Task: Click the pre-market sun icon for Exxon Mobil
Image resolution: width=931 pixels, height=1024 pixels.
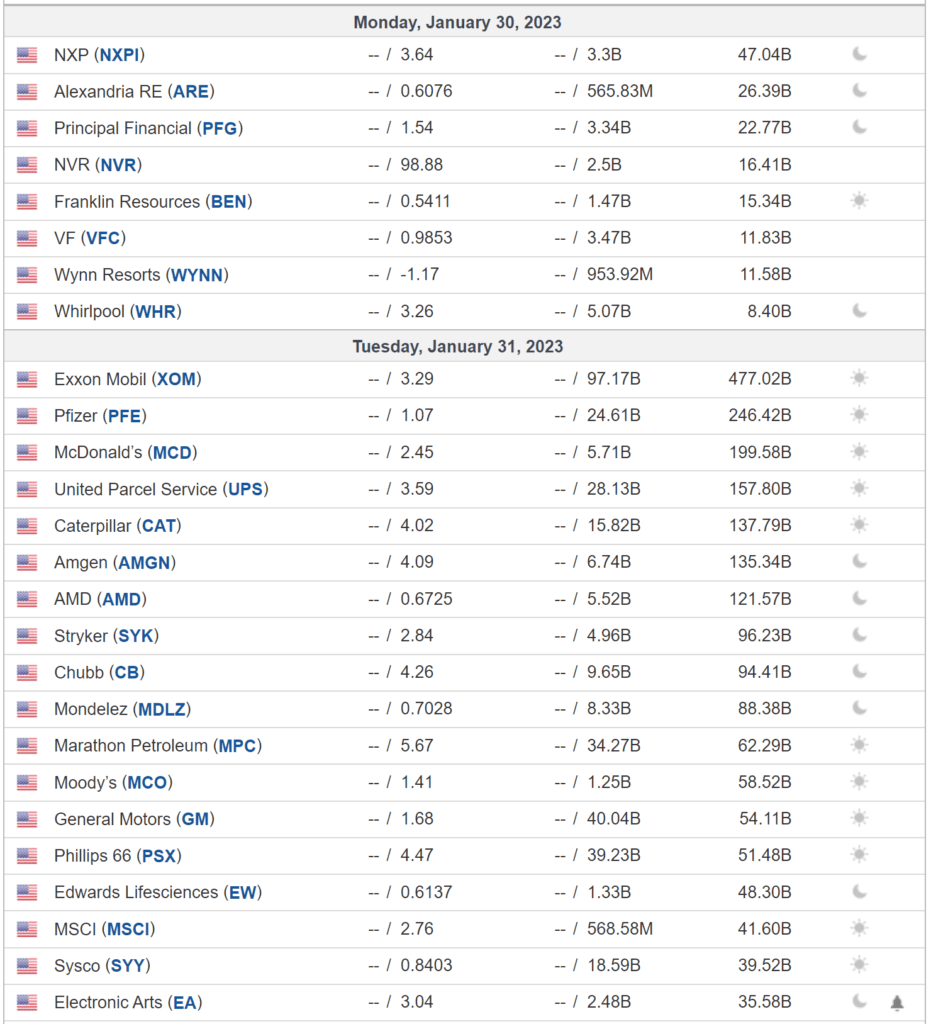Action: 860,378
